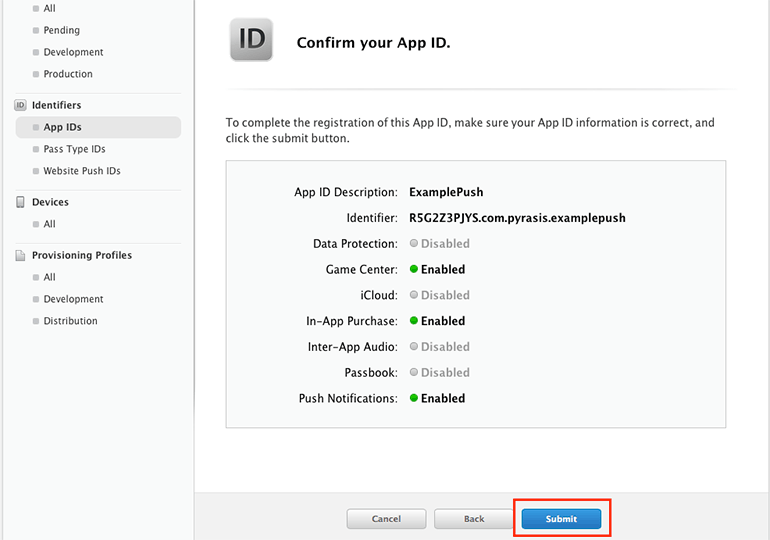Click the gray Data Protection status dot

414,243
